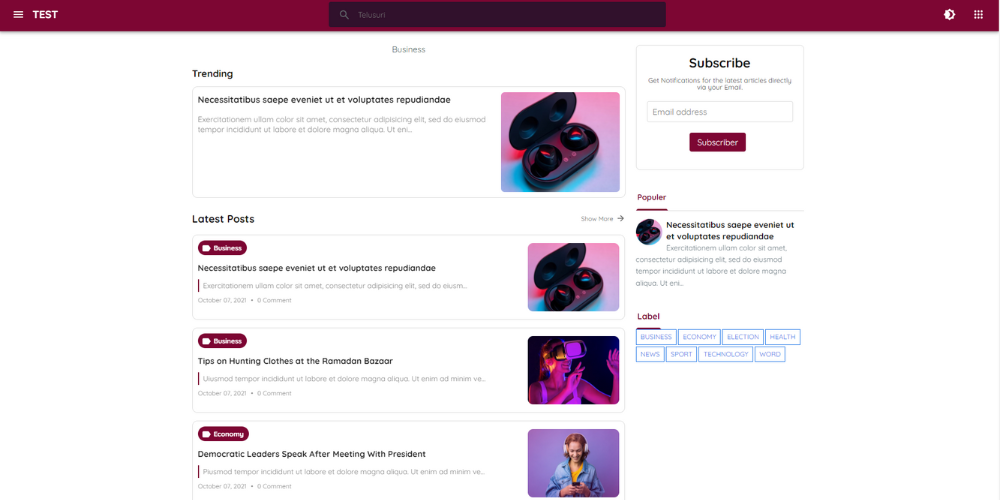Image resolution: width=1000 pixels, height=500 pixels.
Task: Open the apps grid icon
Action: coord(978,15)
